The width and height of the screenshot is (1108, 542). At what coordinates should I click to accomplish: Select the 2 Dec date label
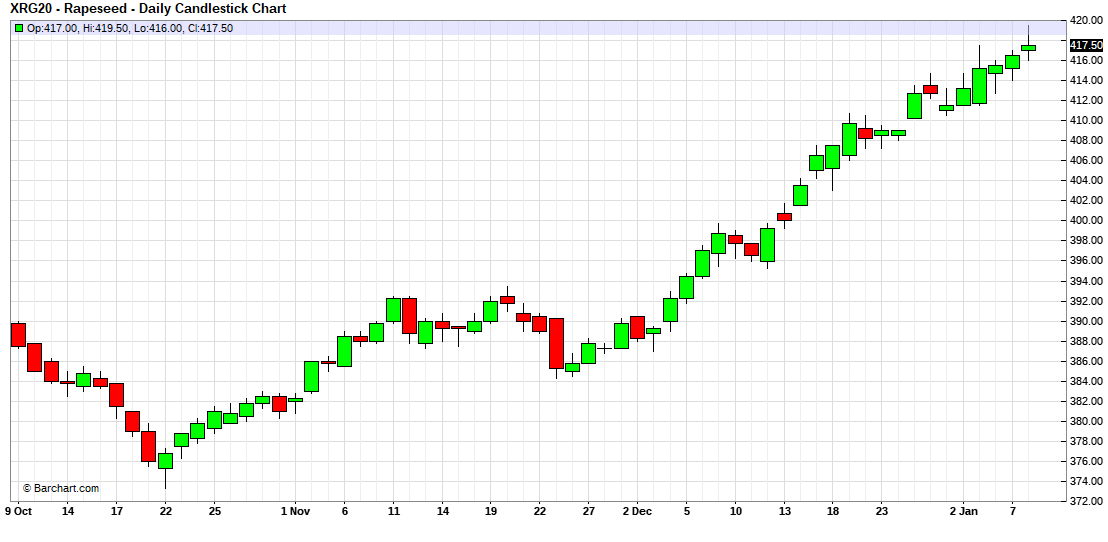click(636, 511)
